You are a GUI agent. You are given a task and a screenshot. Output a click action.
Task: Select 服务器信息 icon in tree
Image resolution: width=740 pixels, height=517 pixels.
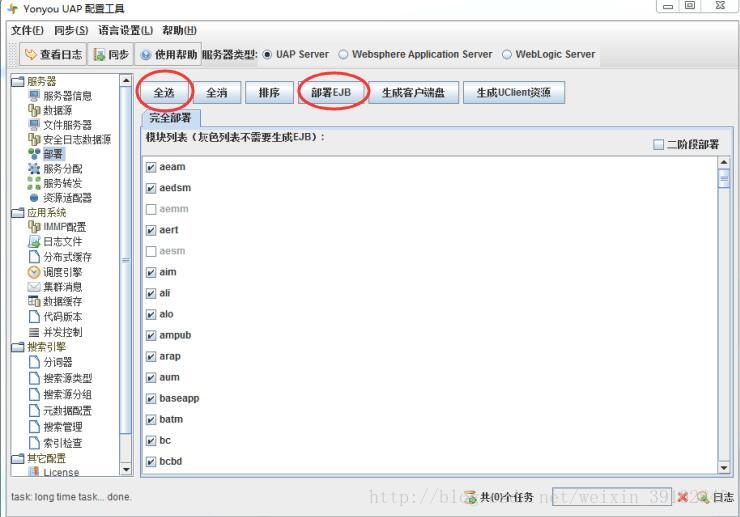[x=34, y=96]
